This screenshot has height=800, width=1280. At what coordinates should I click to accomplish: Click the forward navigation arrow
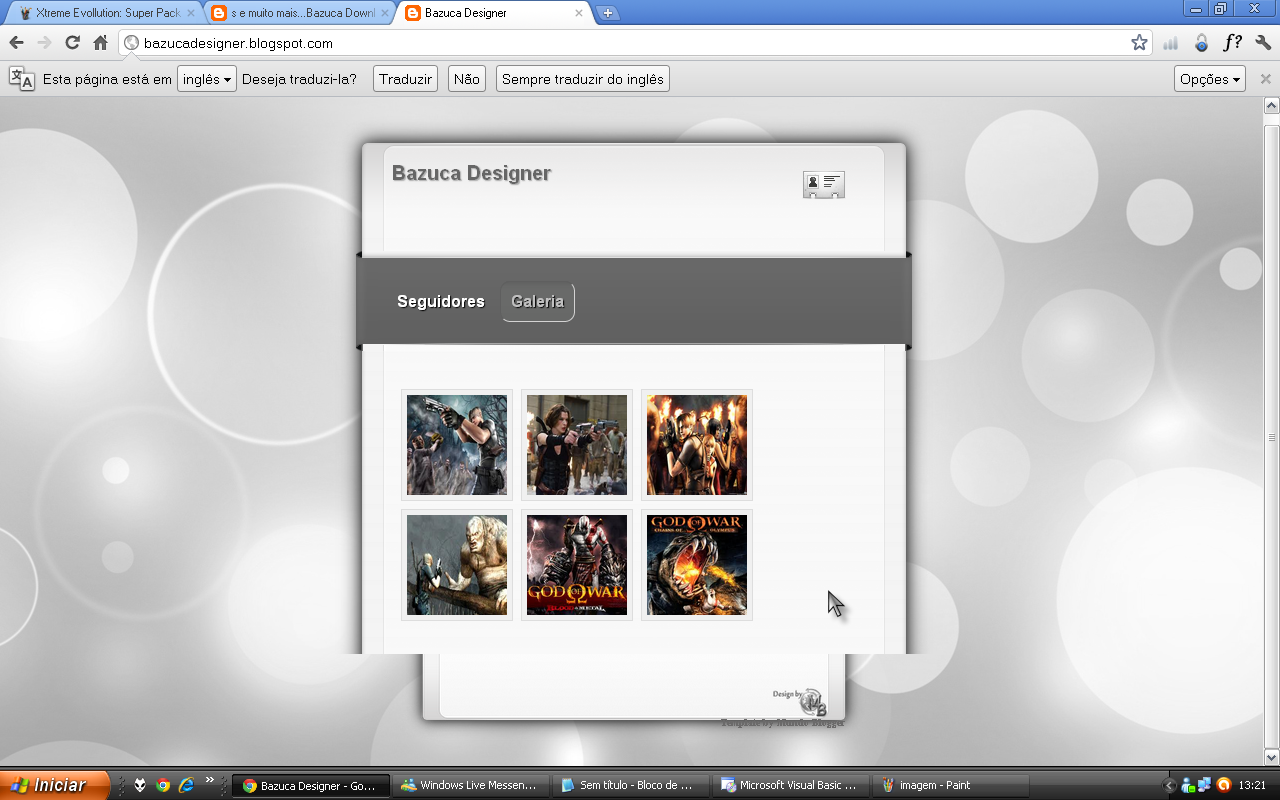pos(44,43)
